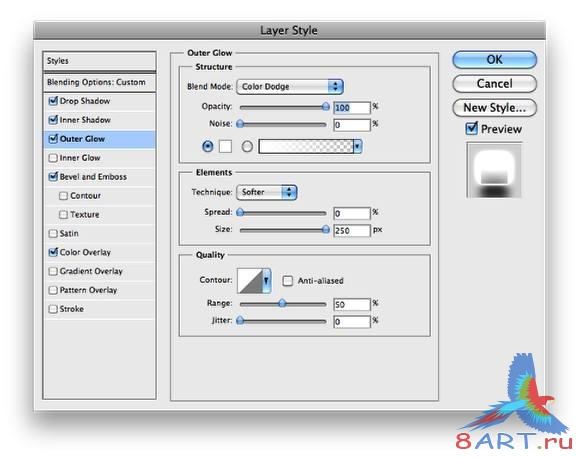Image resolution: width=580 pixels, height=458 pixels.
Task: Expand the Contour picker dropdown arrow
Action: 266,281
